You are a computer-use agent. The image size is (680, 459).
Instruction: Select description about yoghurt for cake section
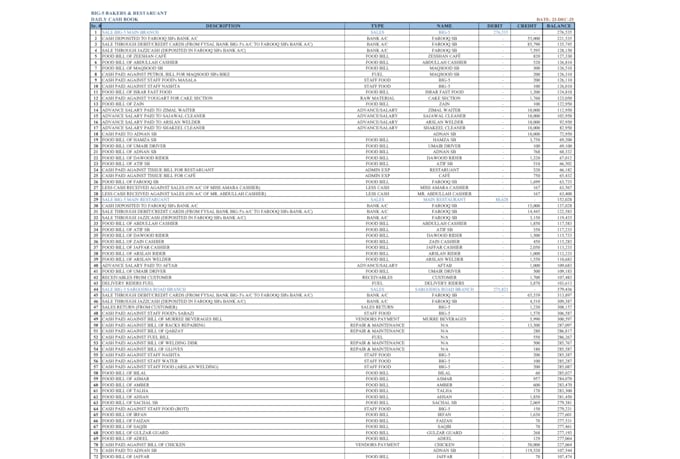pyautogui.click(x=157, y=98)
